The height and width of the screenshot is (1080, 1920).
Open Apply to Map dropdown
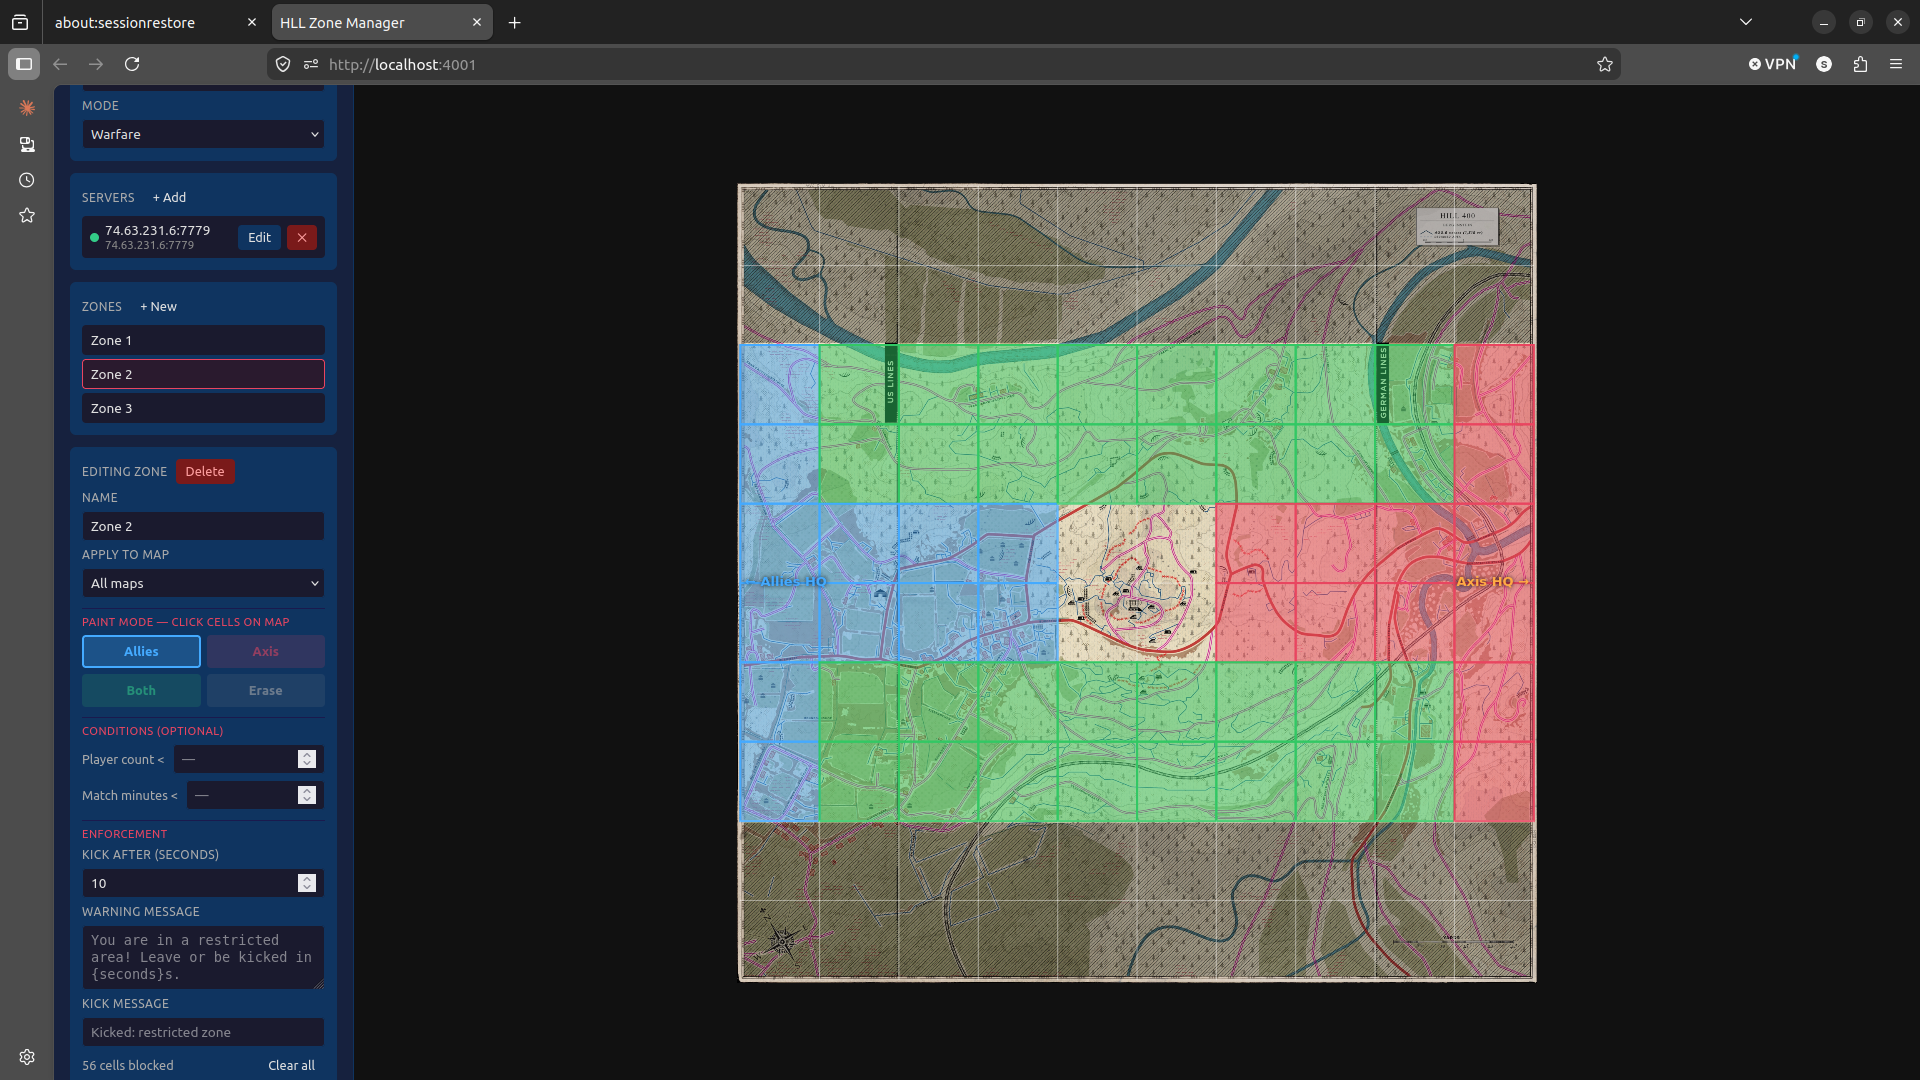[x=203, y=583]
